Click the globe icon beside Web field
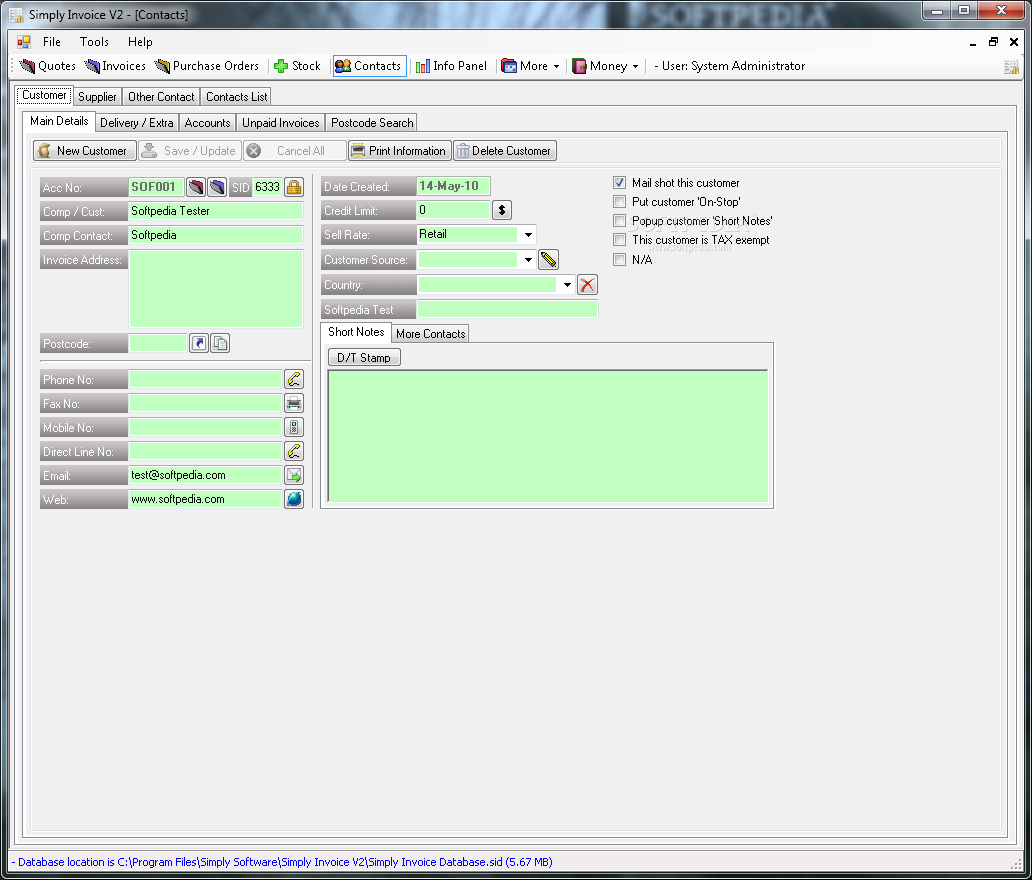 coord(294,499)
